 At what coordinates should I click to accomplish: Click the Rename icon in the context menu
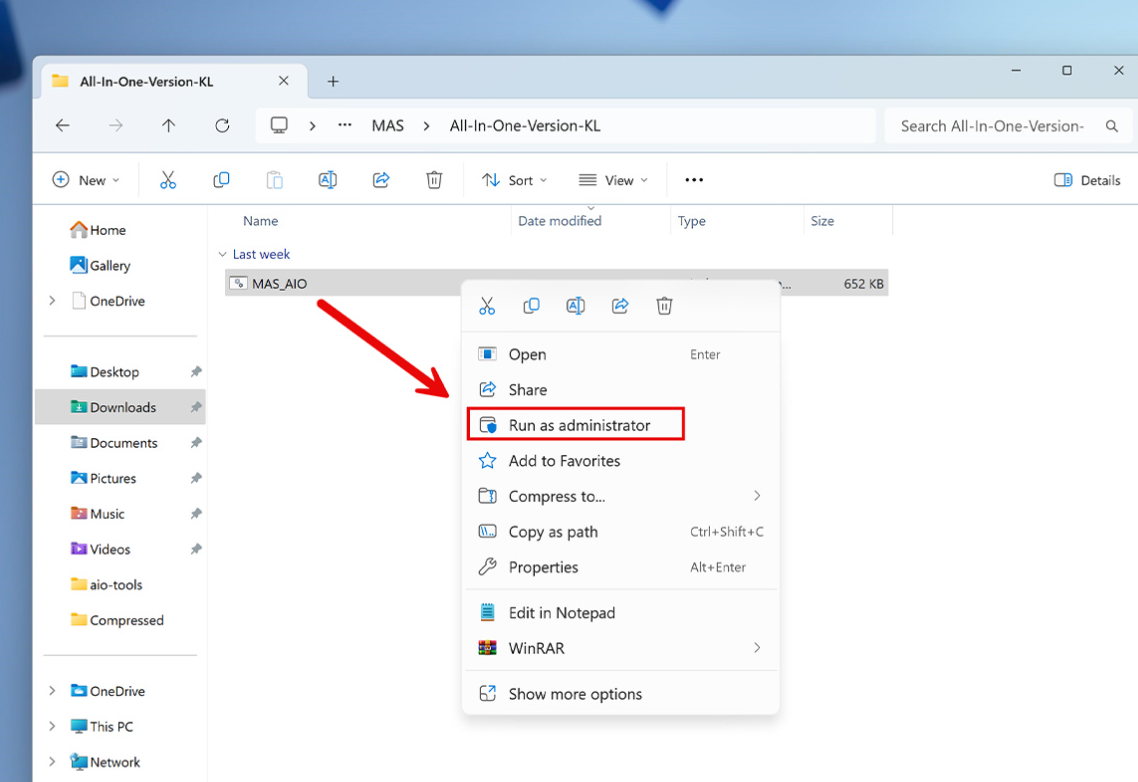(x=575, y=306)
